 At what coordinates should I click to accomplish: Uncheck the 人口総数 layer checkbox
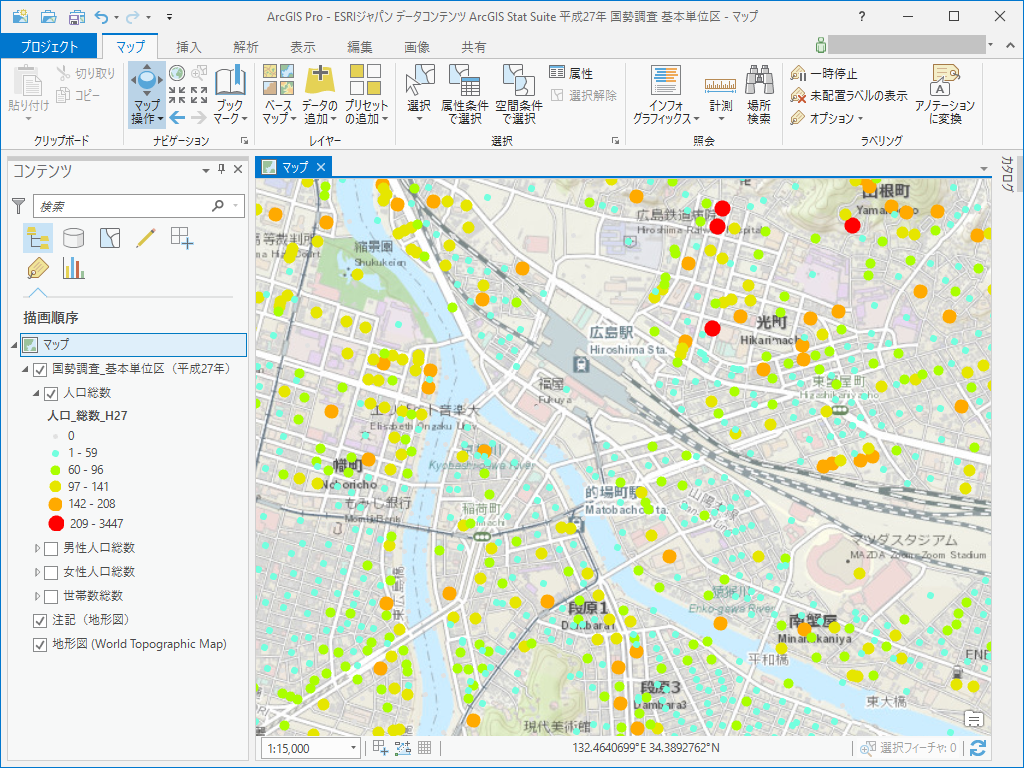(x=51, y=393)
